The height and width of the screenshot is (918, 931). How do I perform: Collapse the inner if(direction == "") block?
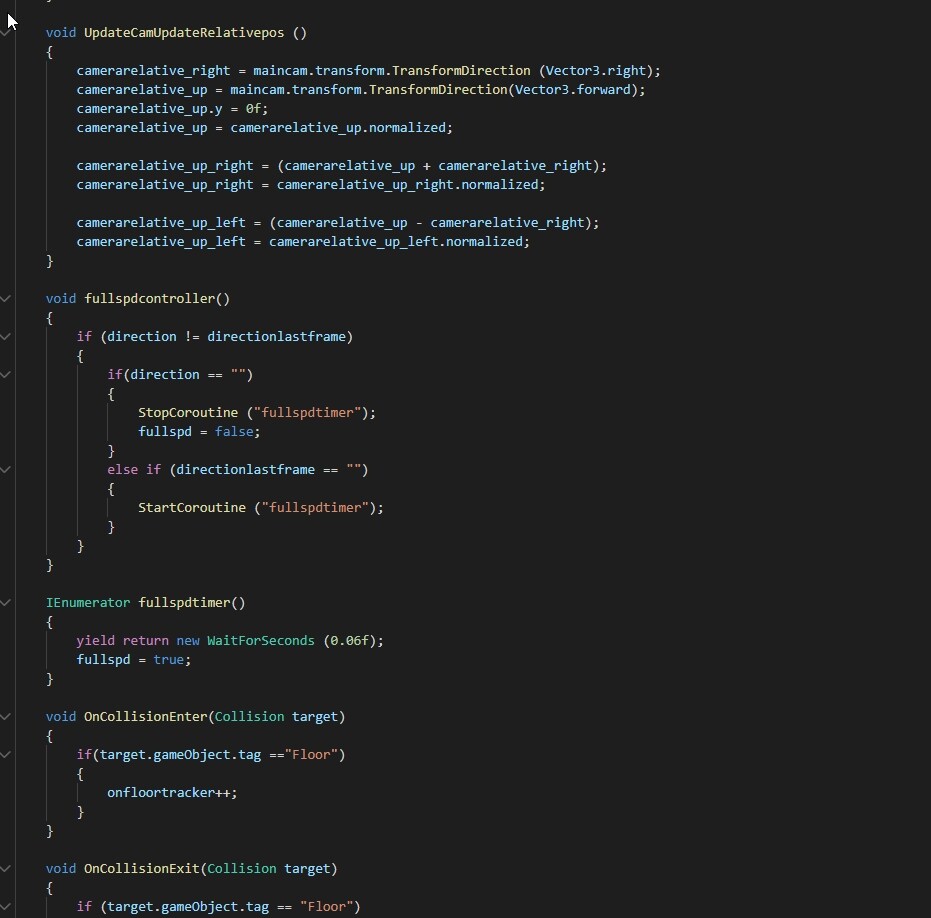tap(7, 374)
